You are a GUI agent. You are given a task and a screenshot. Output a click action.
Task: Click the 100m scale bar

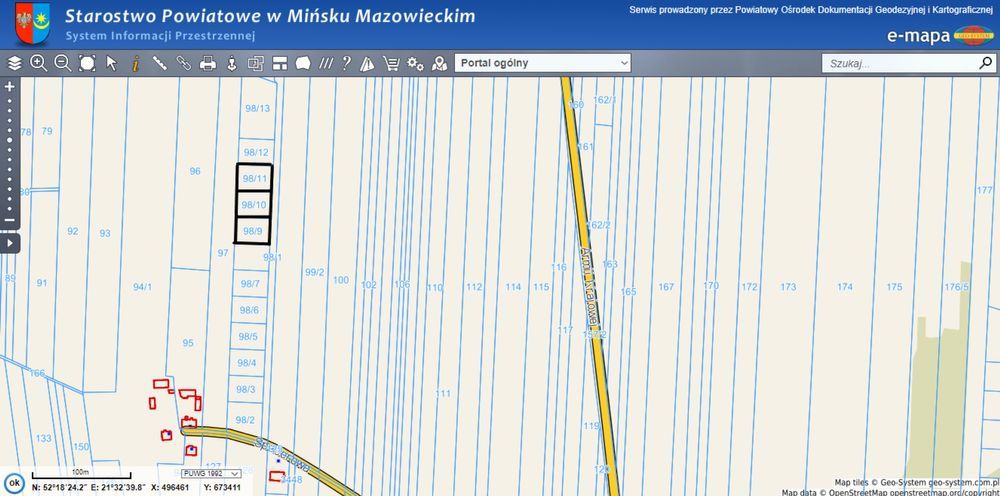pyautogui.click(x=81, y=474)
